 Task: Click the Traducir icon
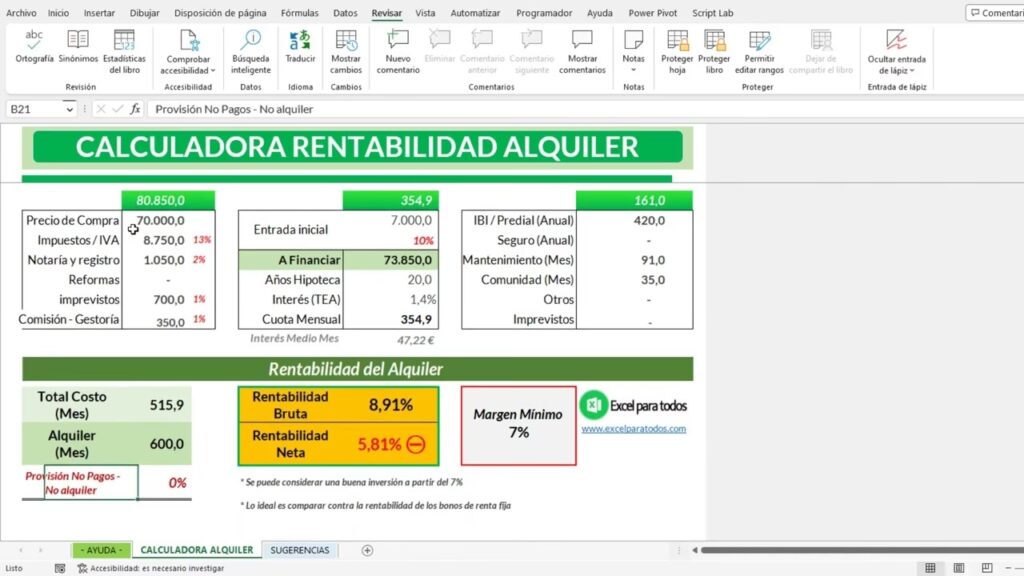[x=300, y=46]
